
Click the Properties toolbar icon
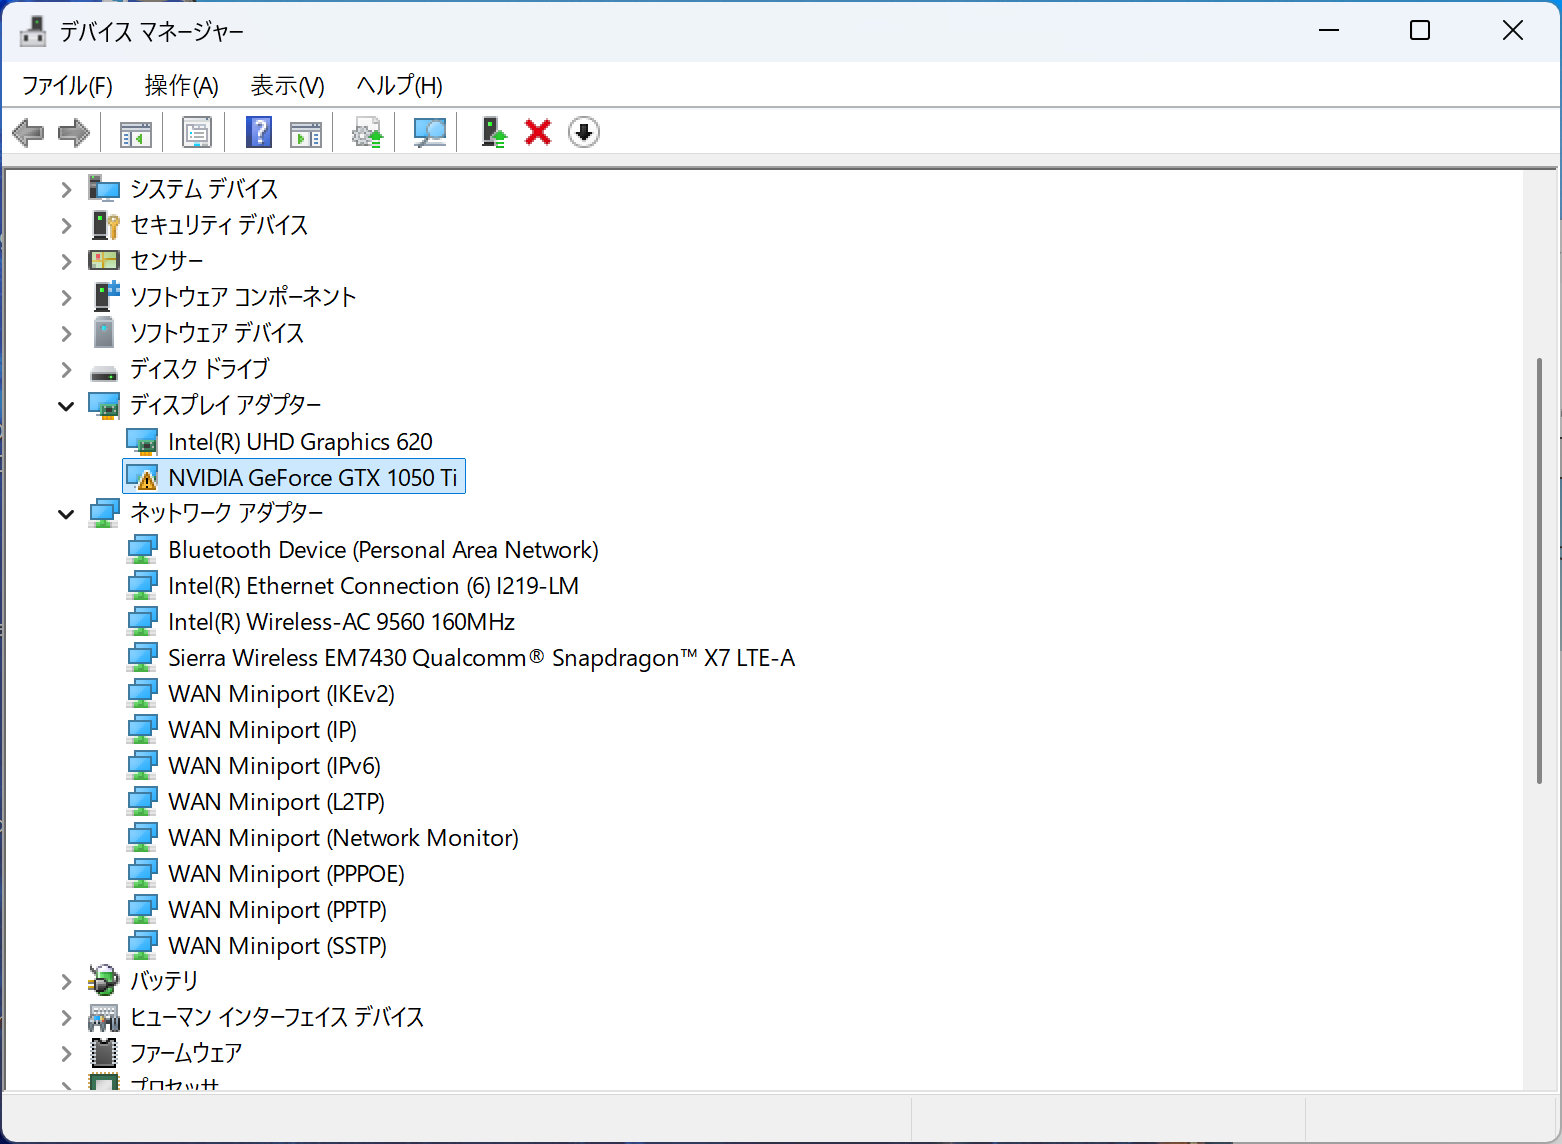pos(196,132)
